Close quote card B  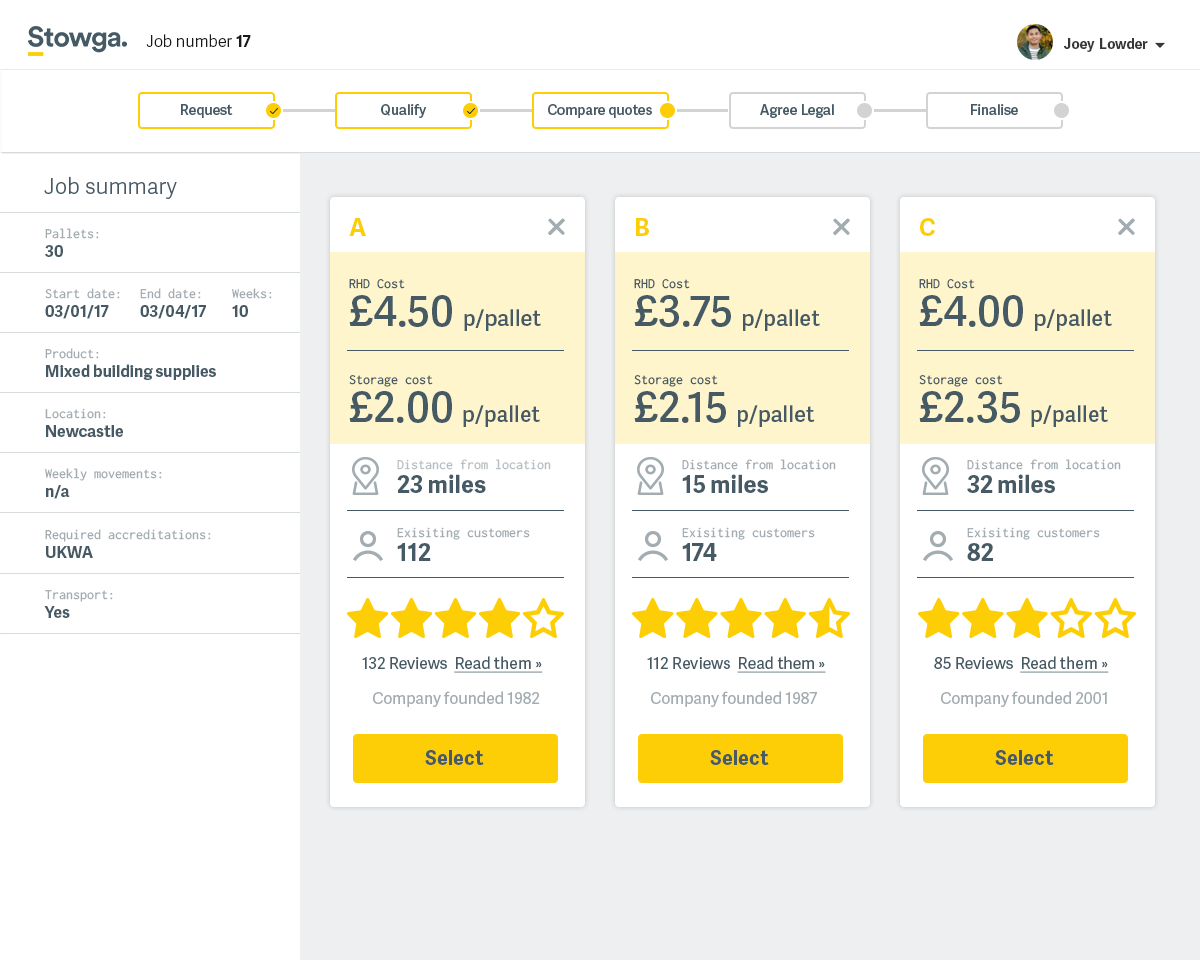(x=842, y=227)
